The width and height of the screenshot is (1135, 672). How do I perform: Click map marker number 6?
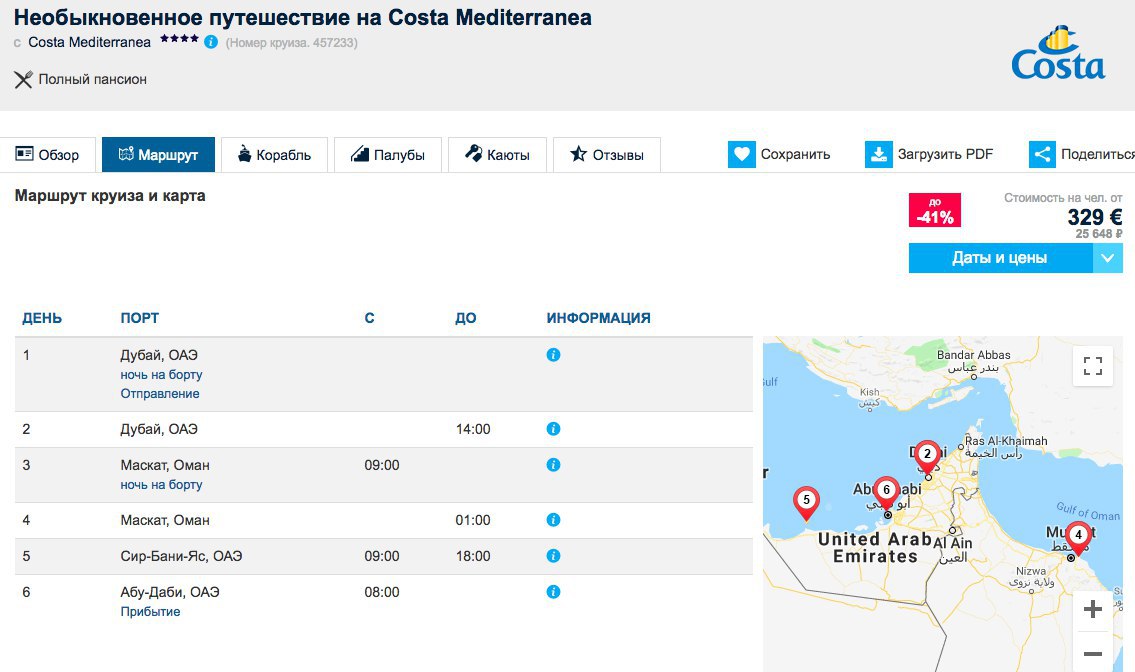pos(886,491)
